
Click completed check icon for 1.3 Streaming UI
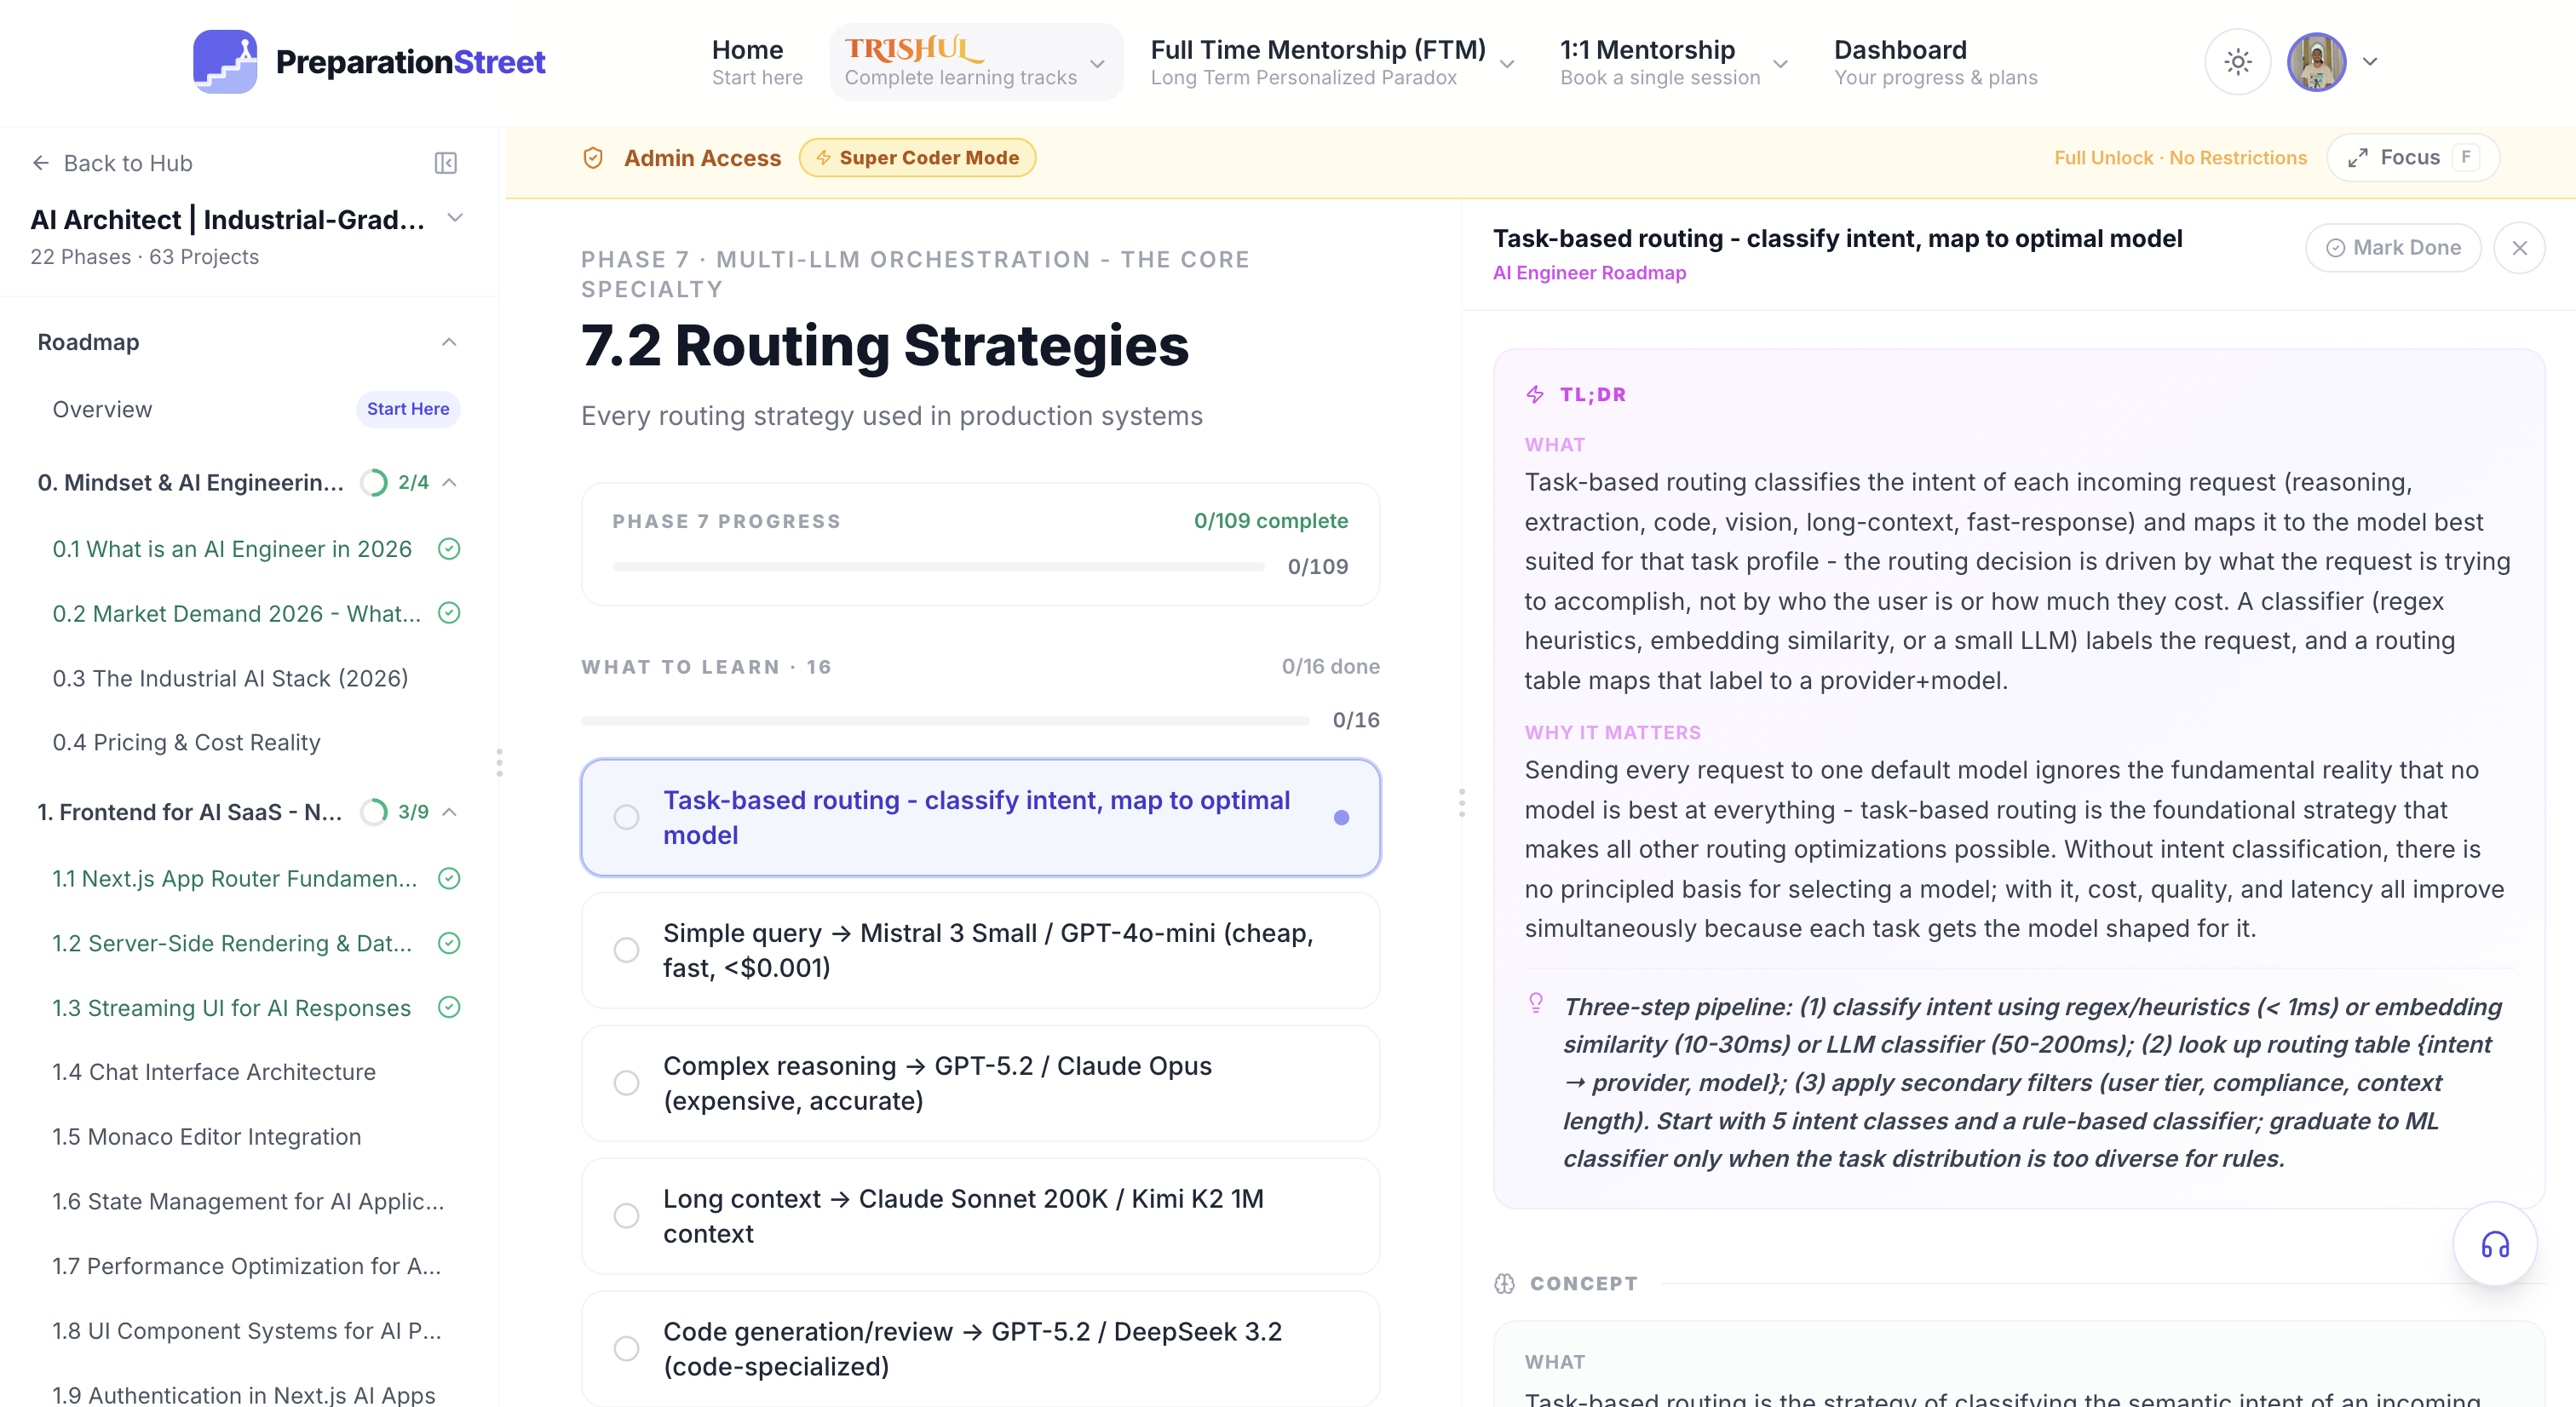pyautogui.click(x=449, y=1007)
